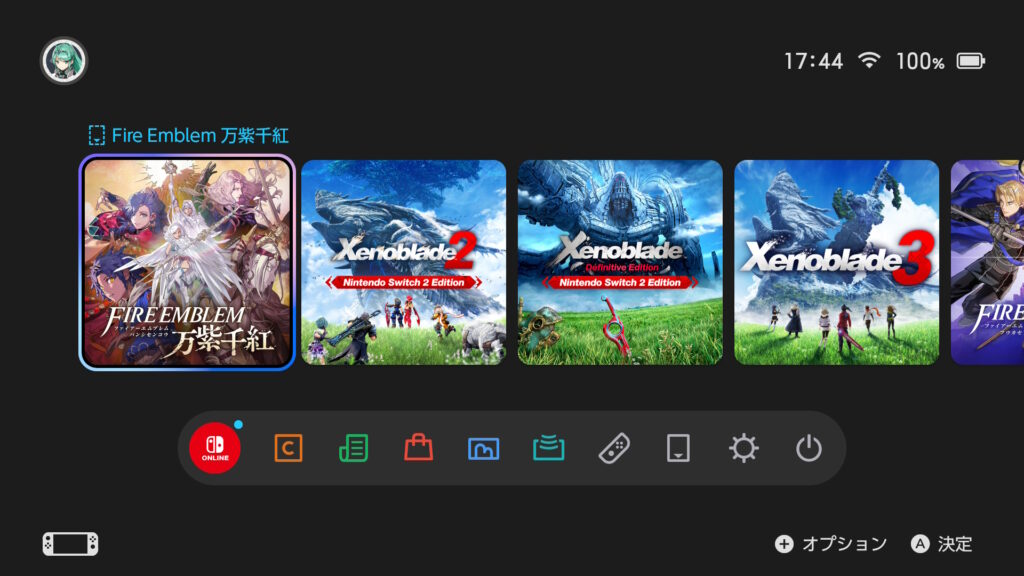Select the partially visible Fire Emblem tile
The height and width of the screenshot is (576, 1024).
pos(987,263)
